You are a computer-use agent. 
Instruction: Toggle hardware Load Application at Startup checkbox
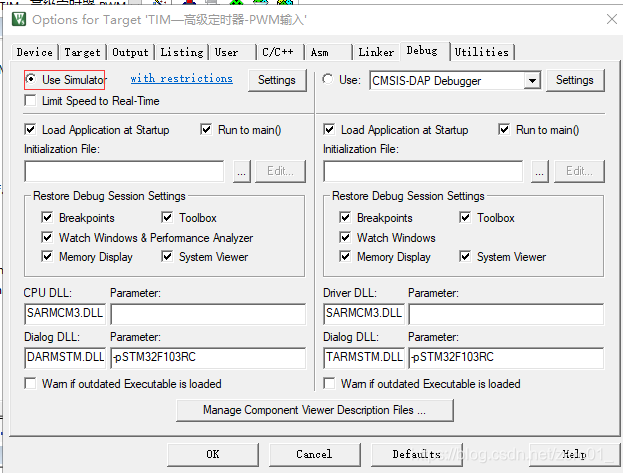(x=329, y=130)
